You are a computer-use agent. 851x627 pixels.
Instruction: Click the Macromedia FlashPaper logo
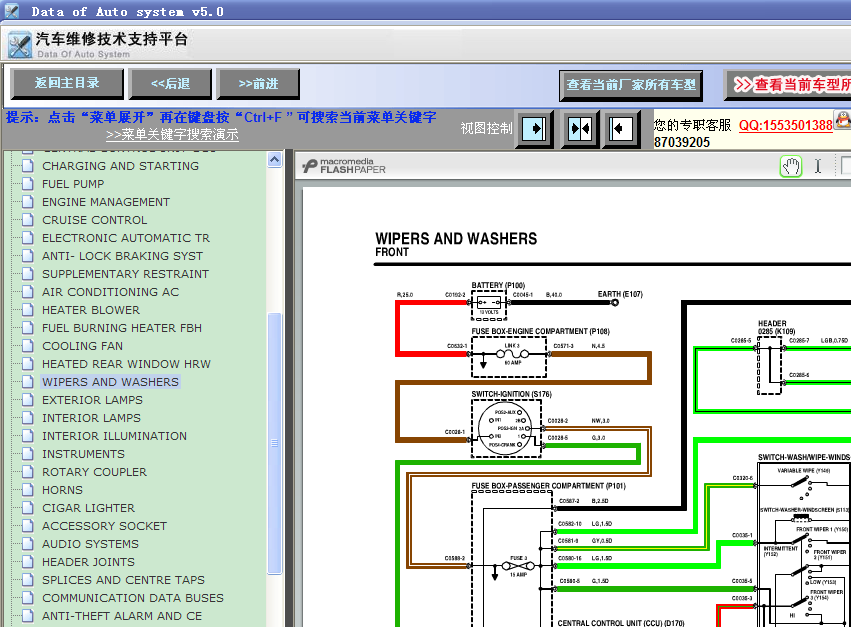344,166
